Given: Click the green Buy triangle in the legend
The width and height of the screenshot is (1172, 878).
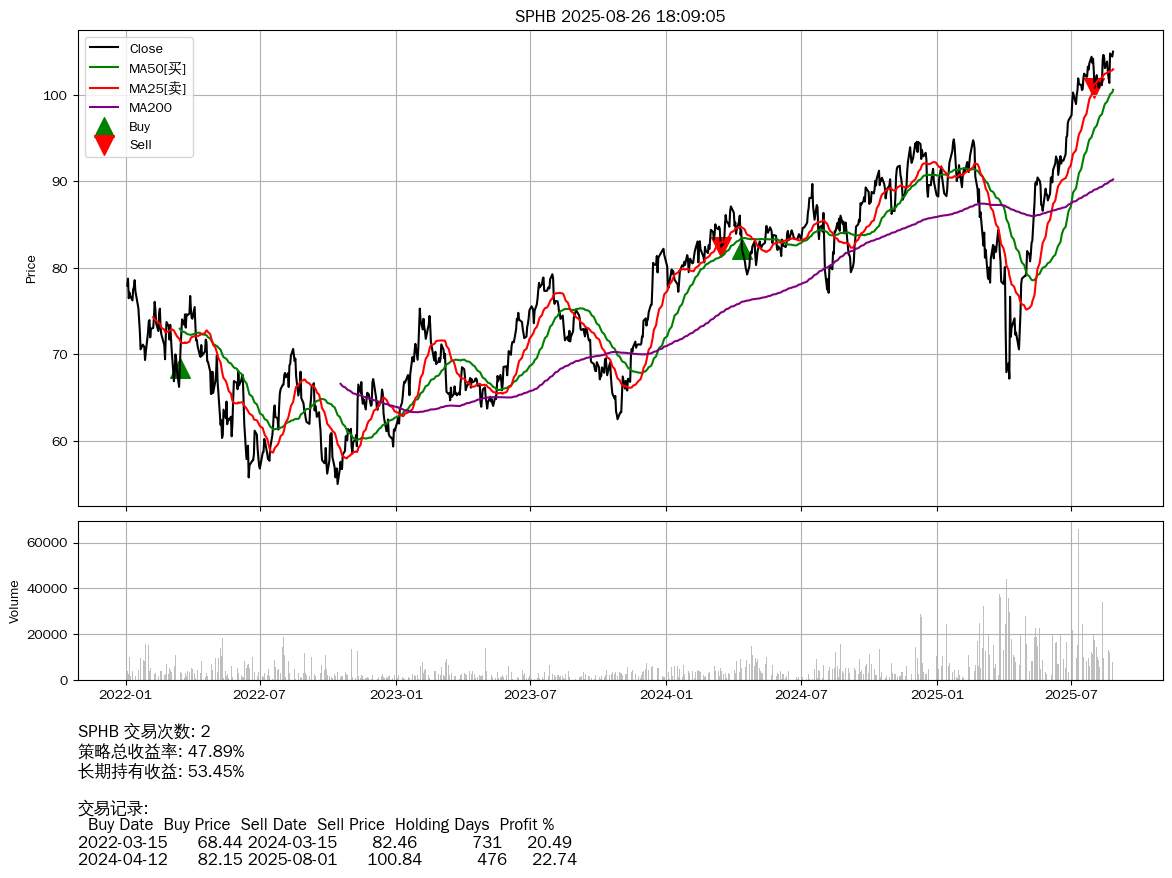Looking at the screenshot, I should point(104,127).
